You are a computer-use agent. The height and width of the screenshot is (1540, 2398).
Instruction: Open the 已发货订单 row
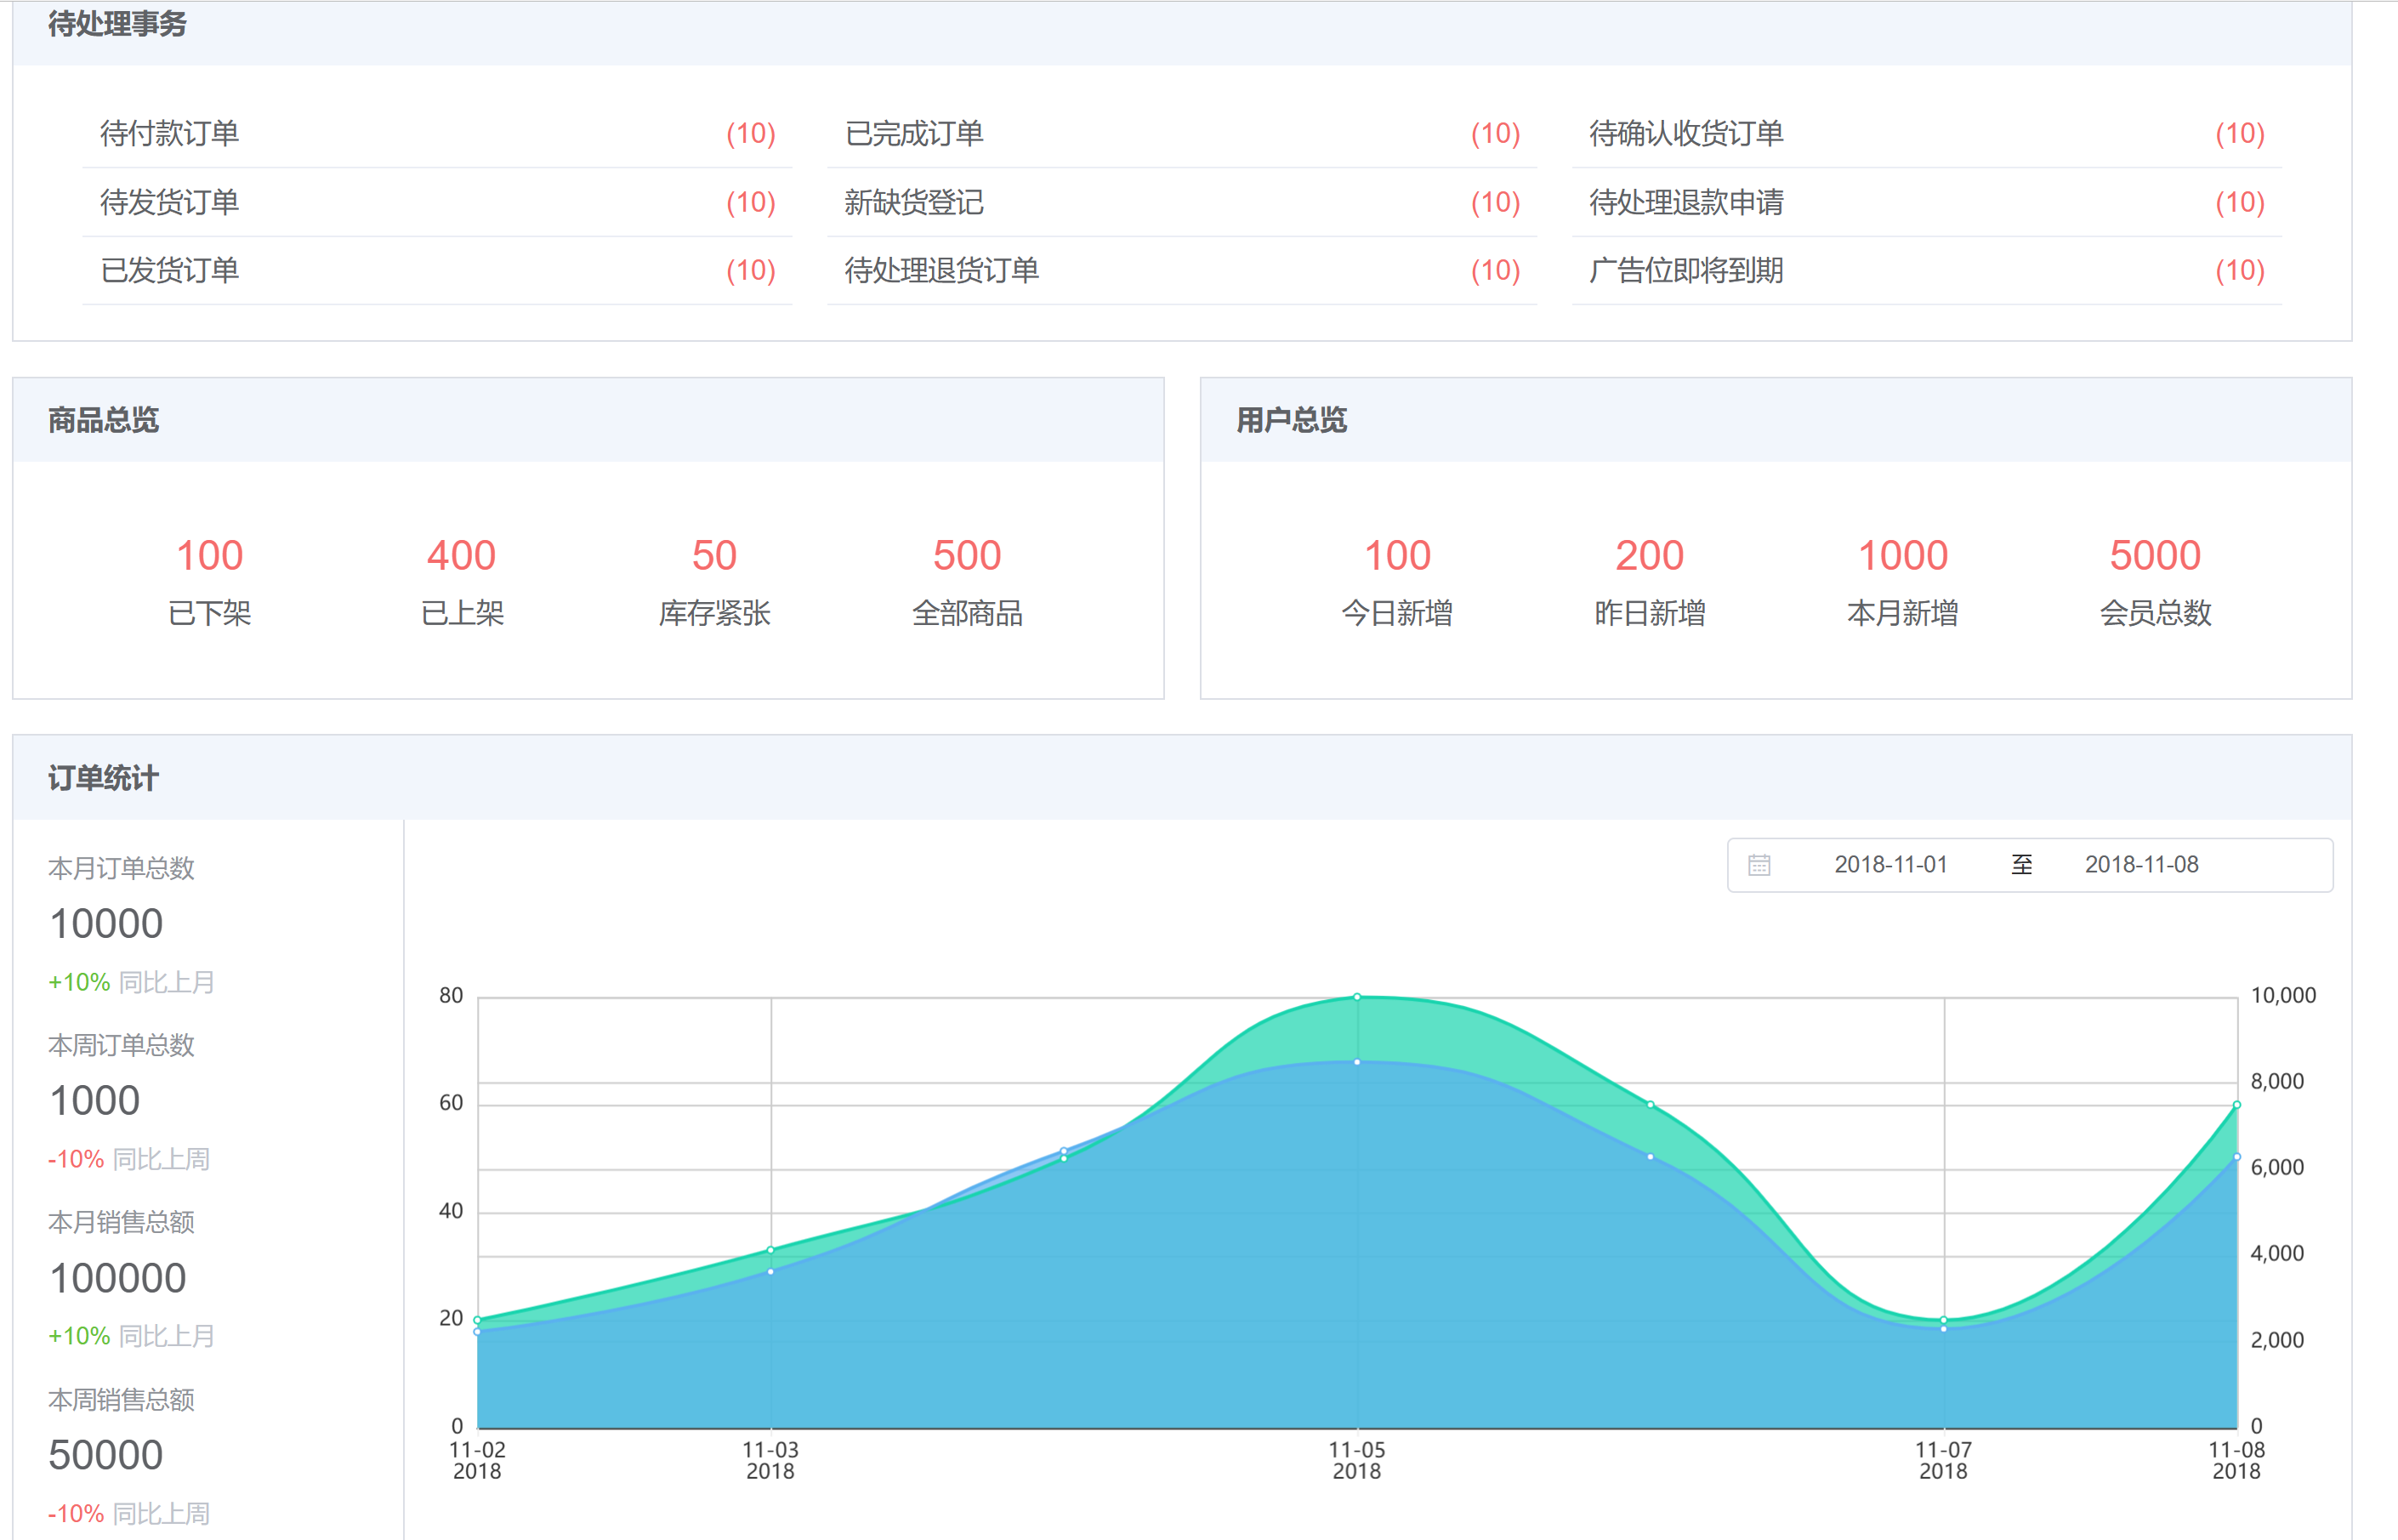pyautogui.click(x=437, y=270)
